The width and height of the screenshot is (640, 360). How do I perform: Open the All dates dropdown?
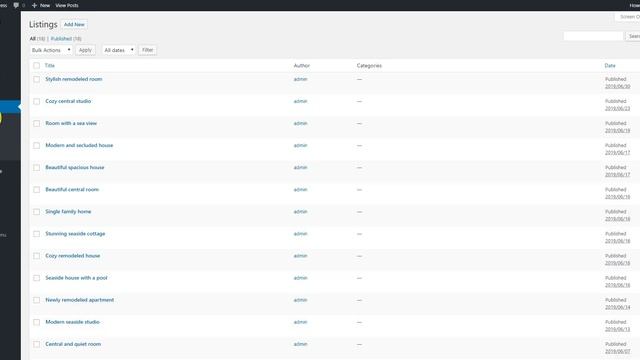(x=119, y=50)
